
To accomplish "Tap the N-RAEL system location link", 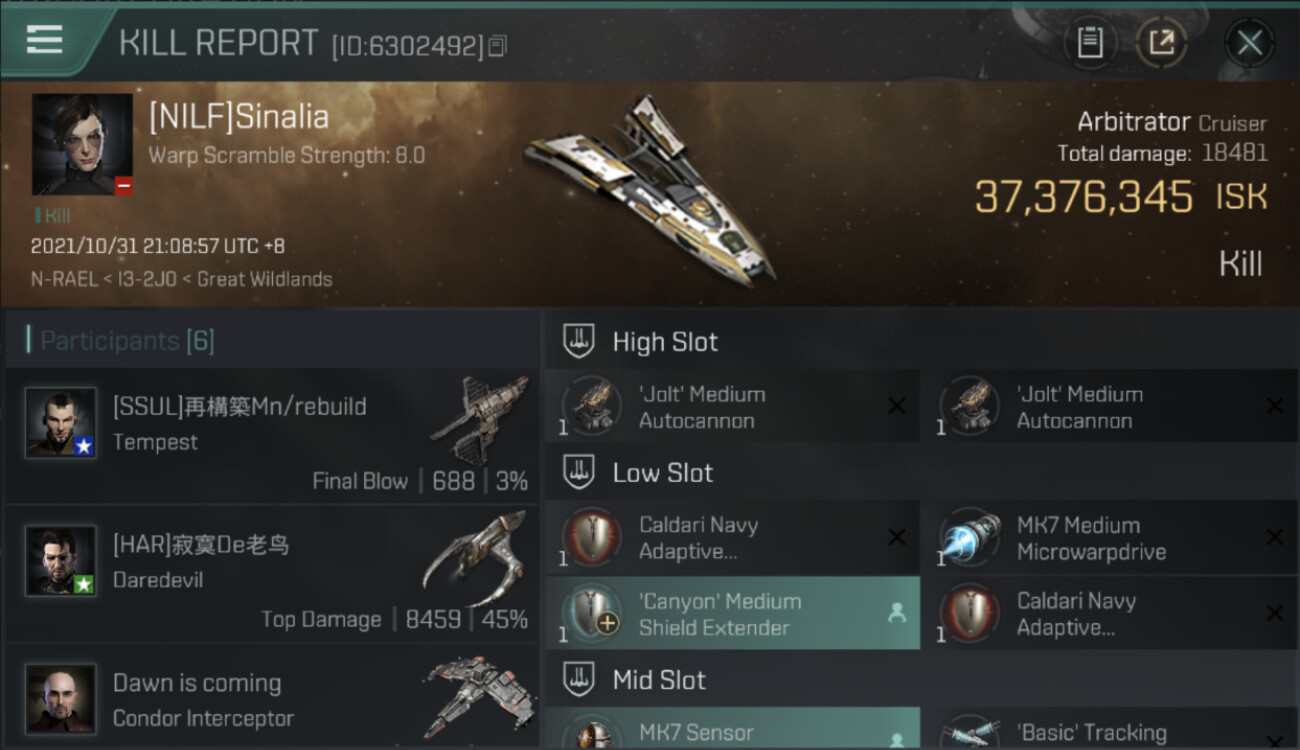I will [x=66, y=279].
